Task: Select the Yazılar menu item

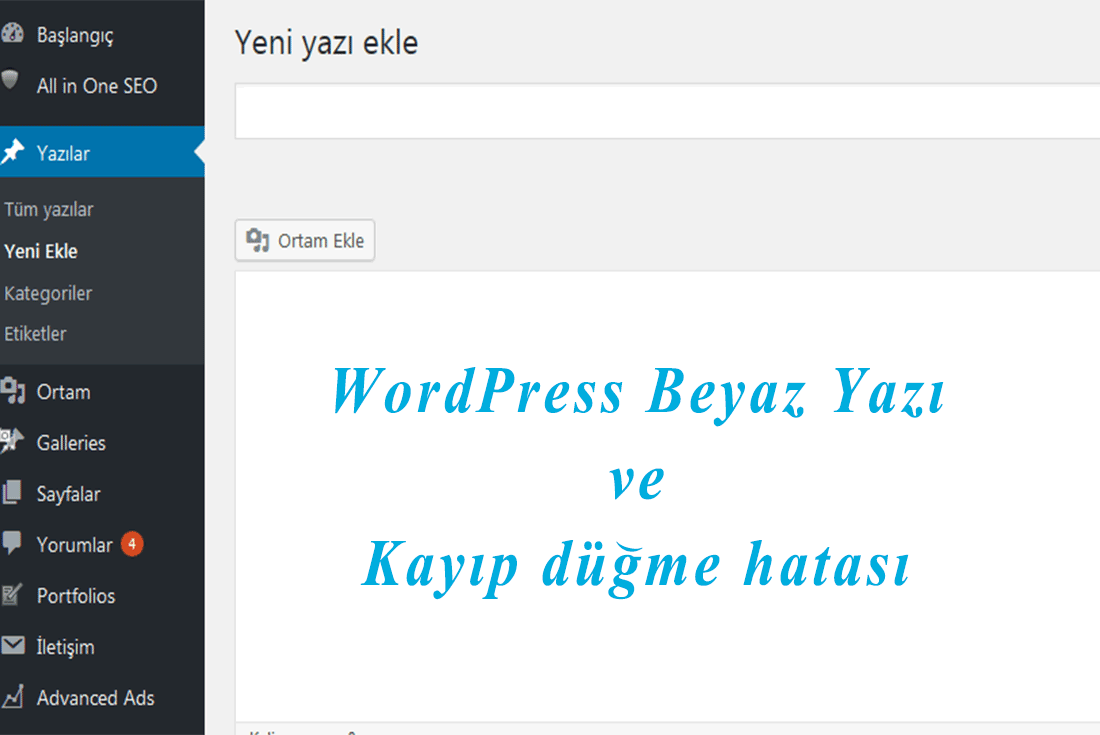Action: tap(102, 152)
